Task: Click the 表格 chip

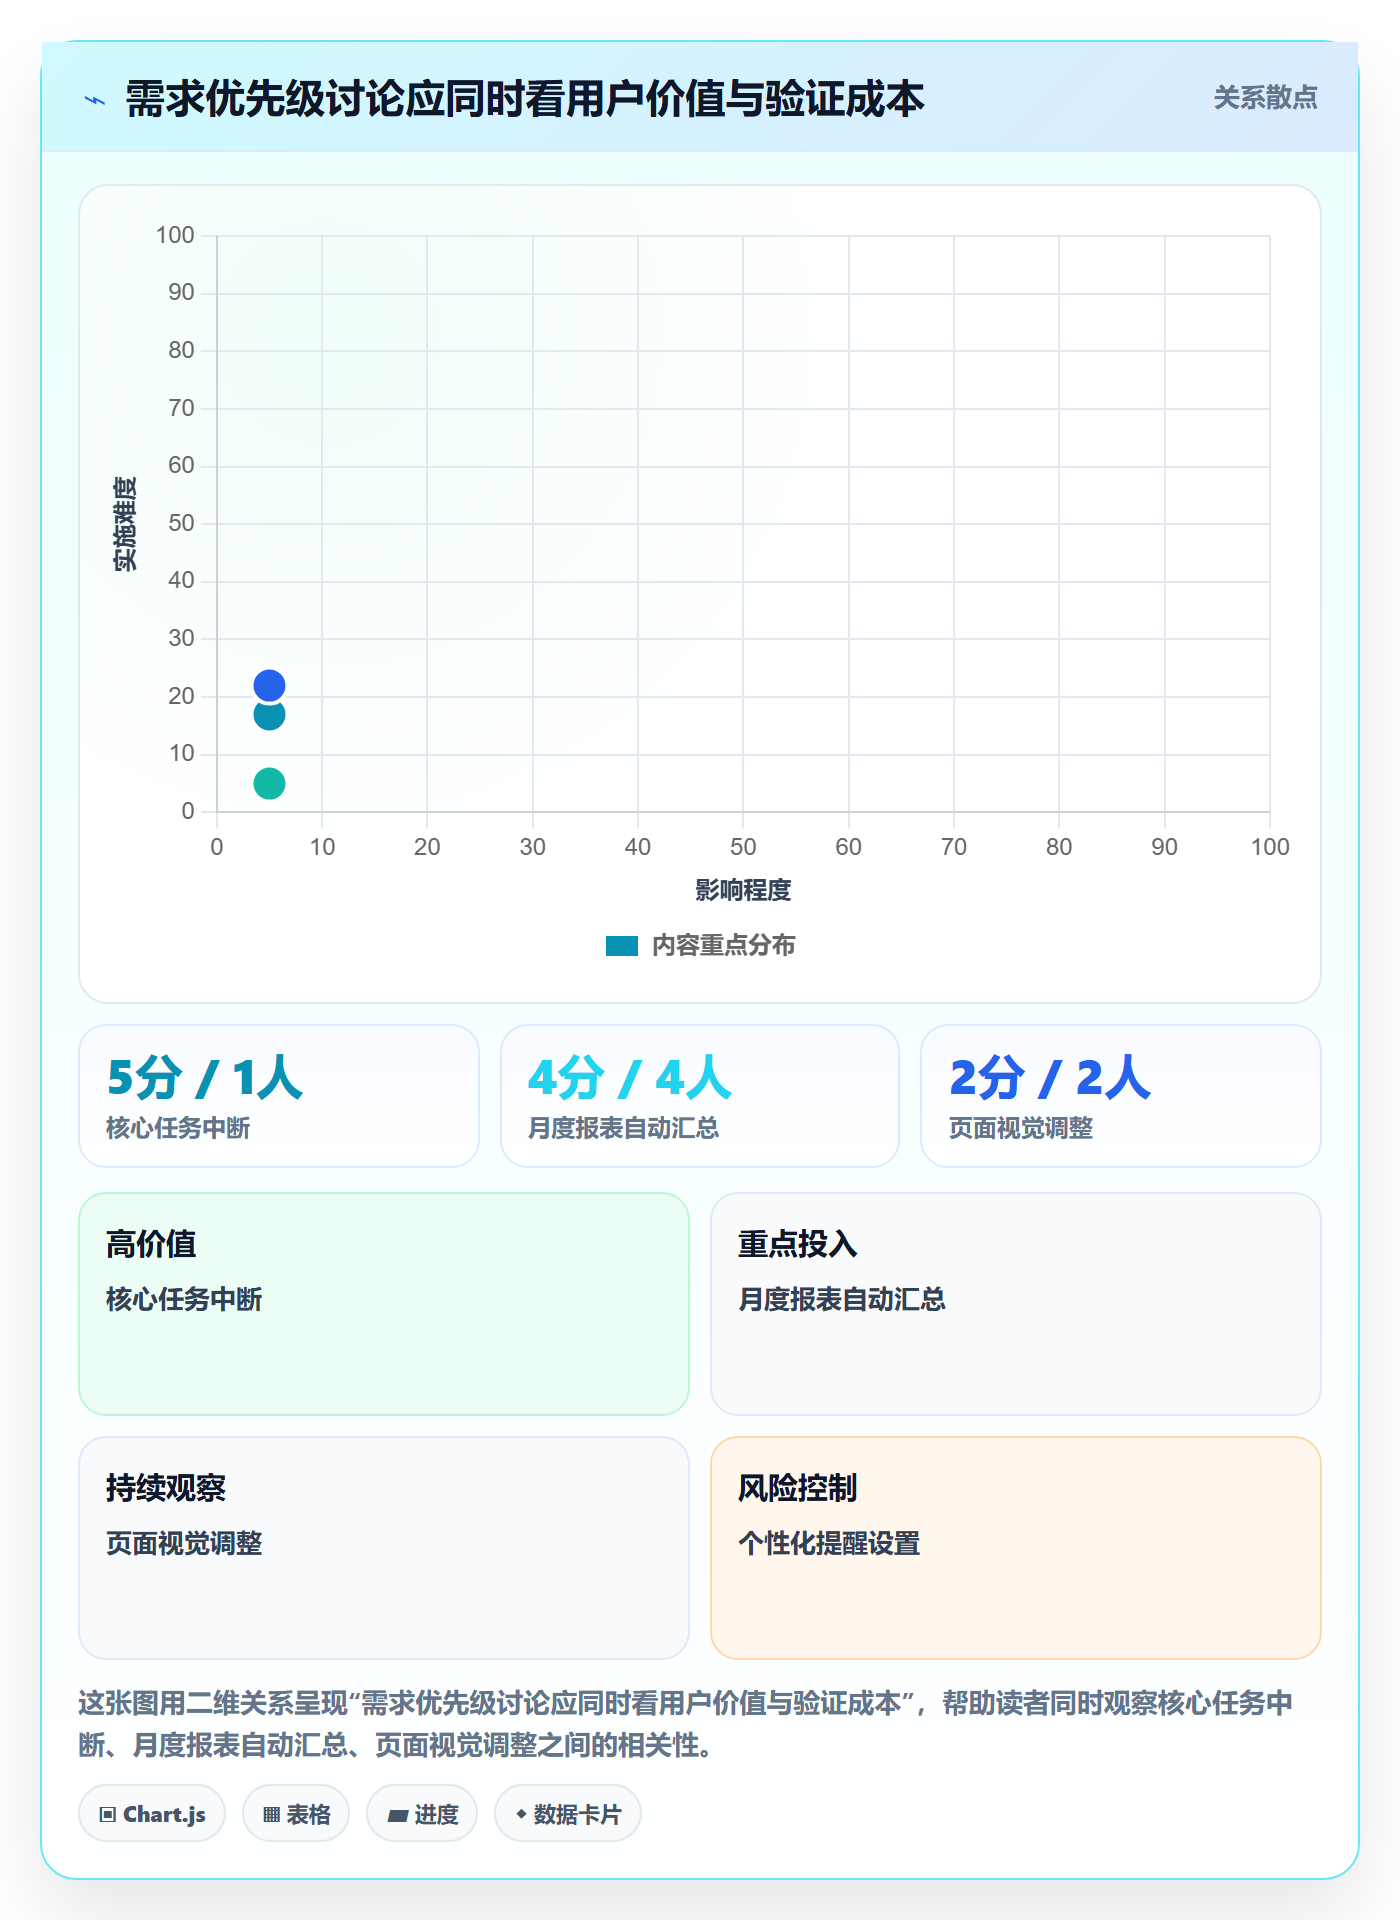Action: coord(296,1814)
